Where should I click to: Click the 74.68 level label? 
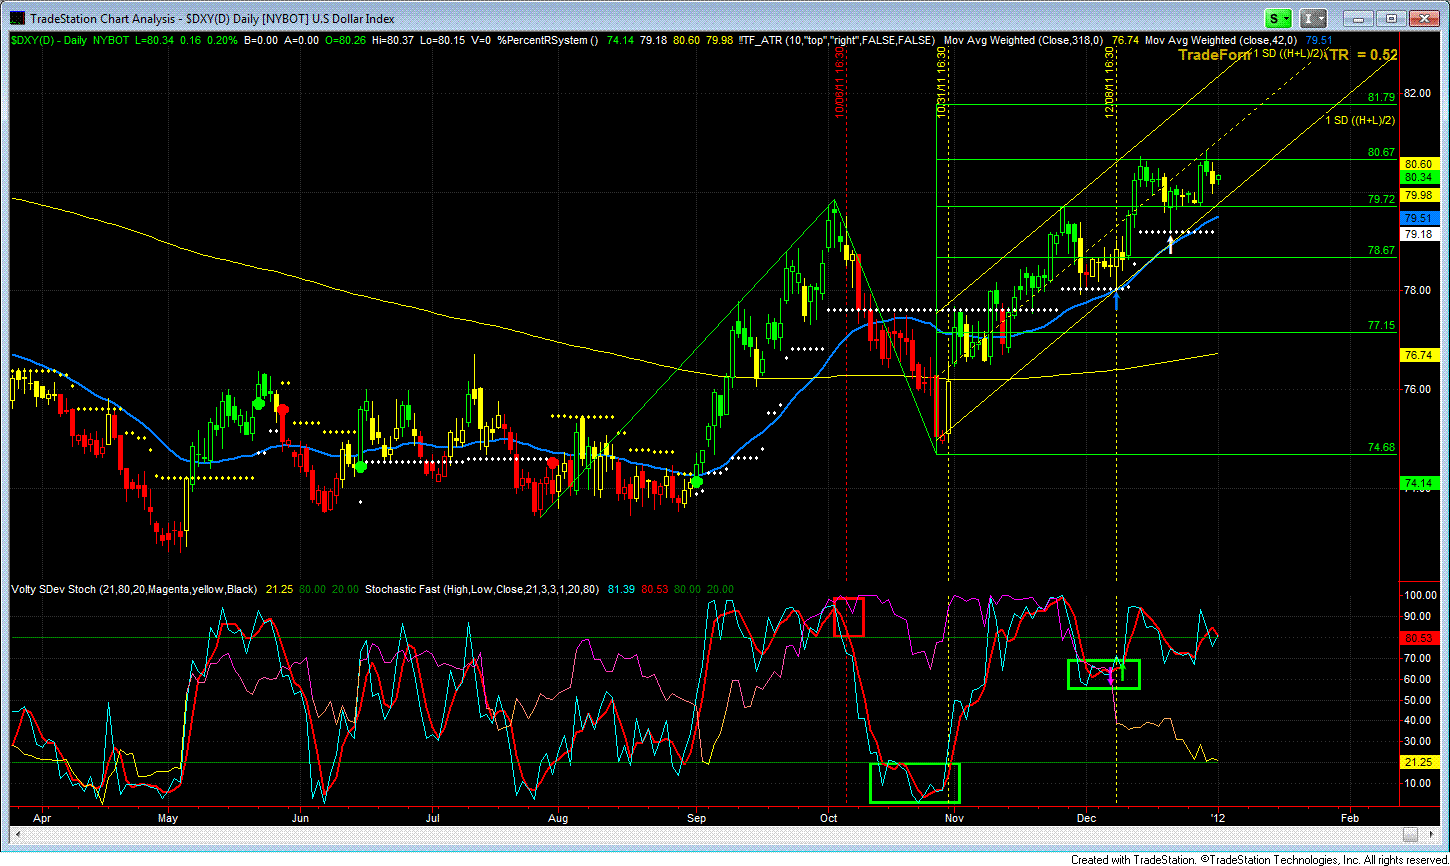[x=1381, y=447]
